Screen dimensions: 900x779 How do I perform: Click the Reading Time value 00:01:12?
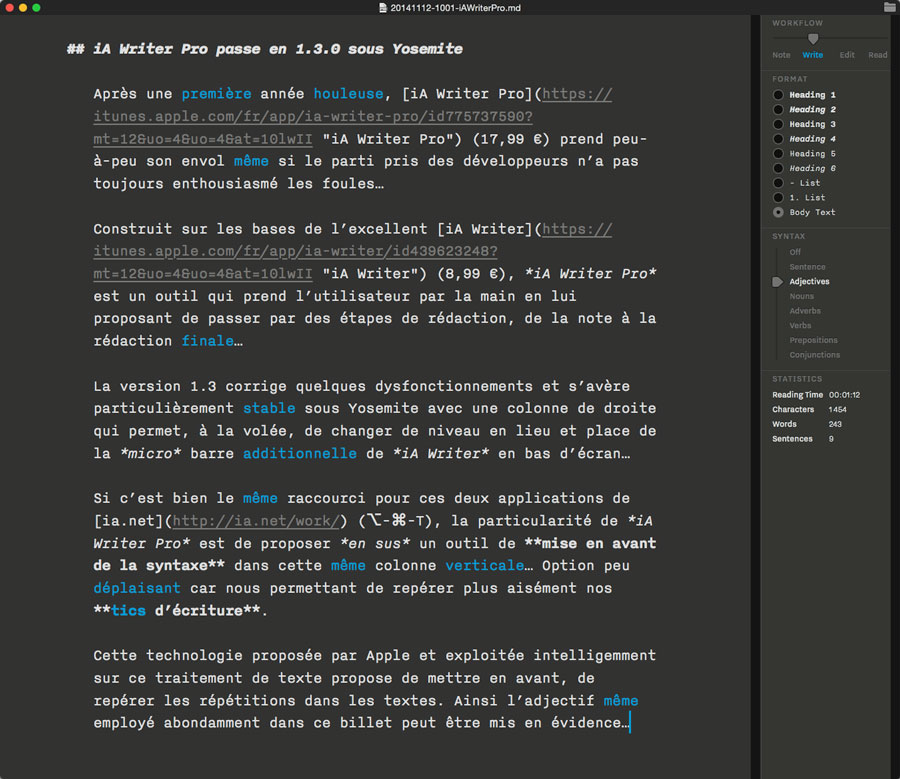[x=844, y=395]
